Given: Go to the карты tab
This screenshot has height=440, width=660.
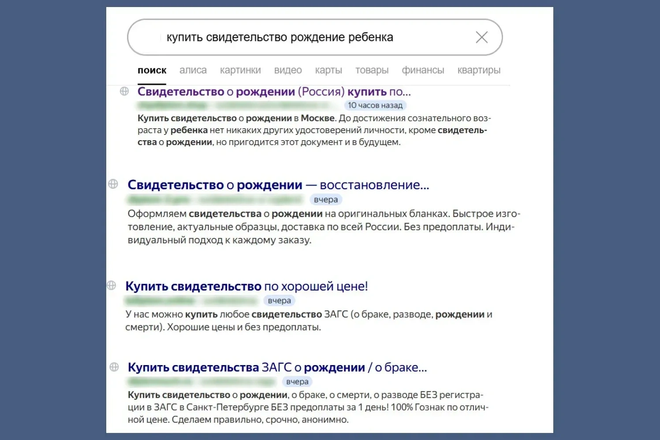Looking at the screenshot, I should click(x=328, y=70).
